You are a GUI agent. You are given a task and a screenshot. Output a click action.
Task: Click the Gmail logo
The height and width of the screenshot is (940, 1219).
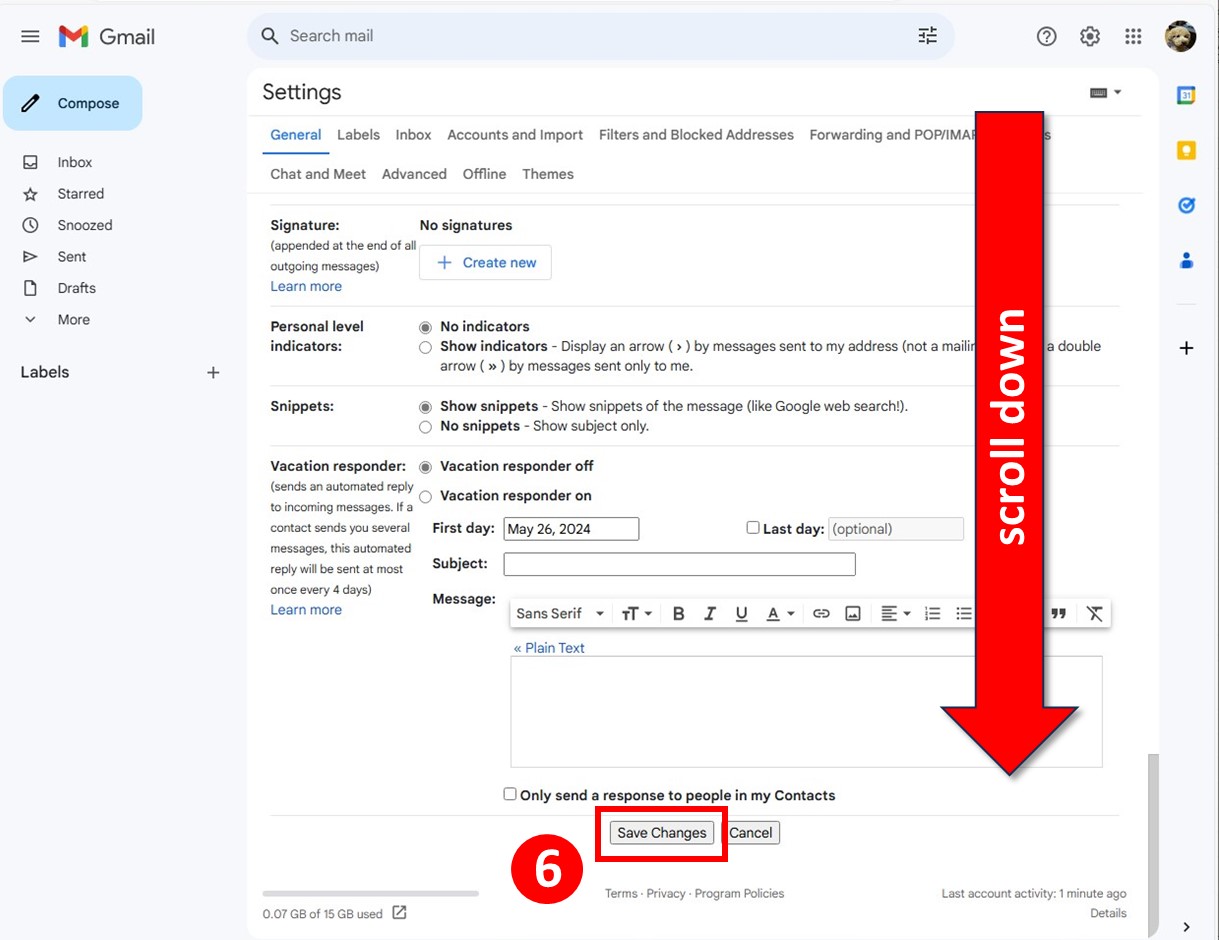pyautogui.click(x=107, y=37)
